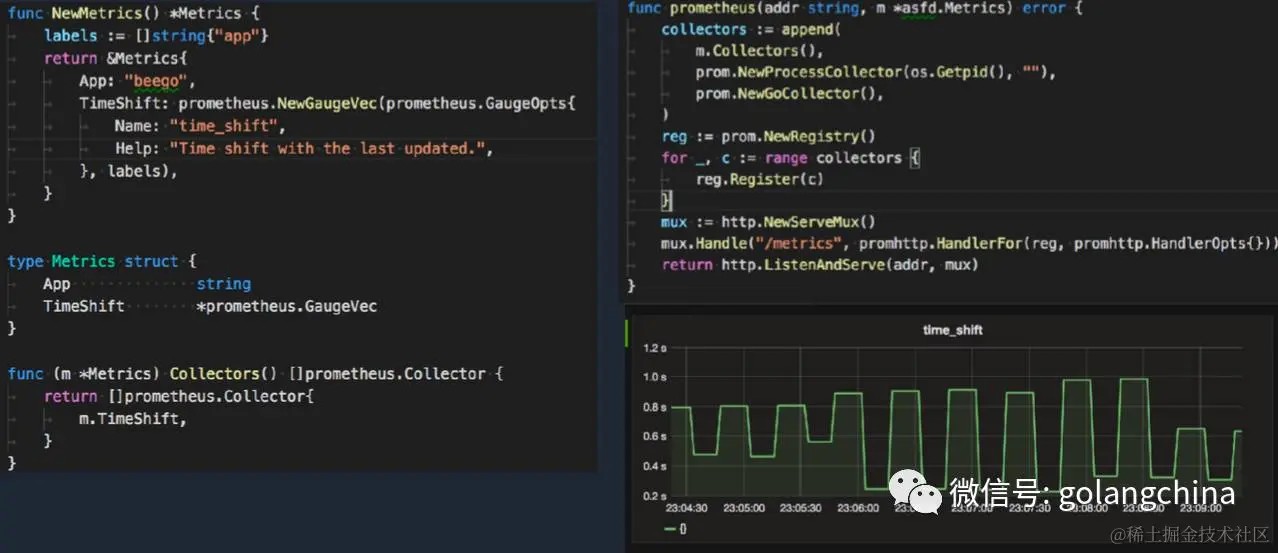Toggle the "0" series in the chart legend
Image resolution: width=1278 pixels, height=553 pixels.
[x=675, y=529]
